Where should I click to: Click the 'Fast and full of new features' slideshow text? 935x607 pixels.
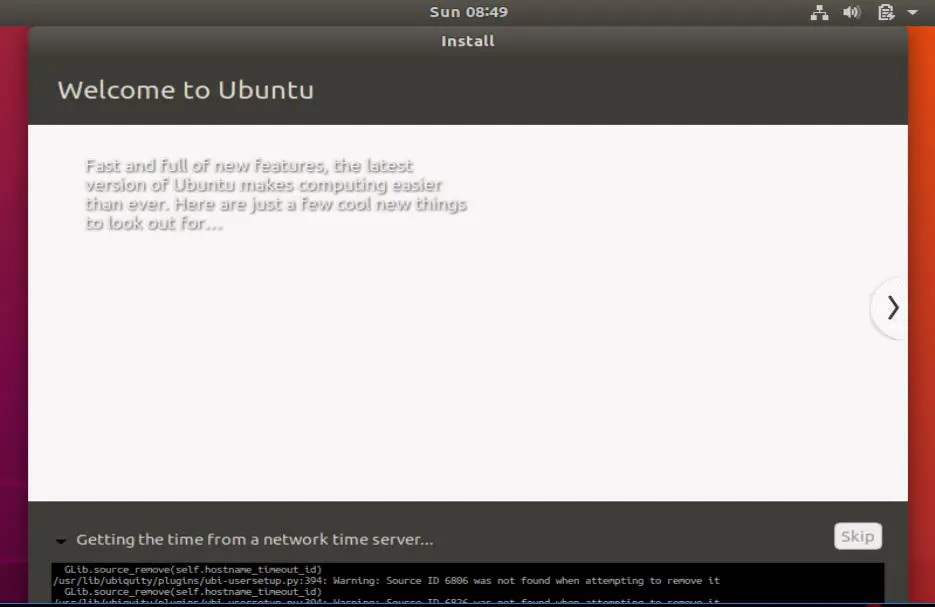tap(275, 194)
